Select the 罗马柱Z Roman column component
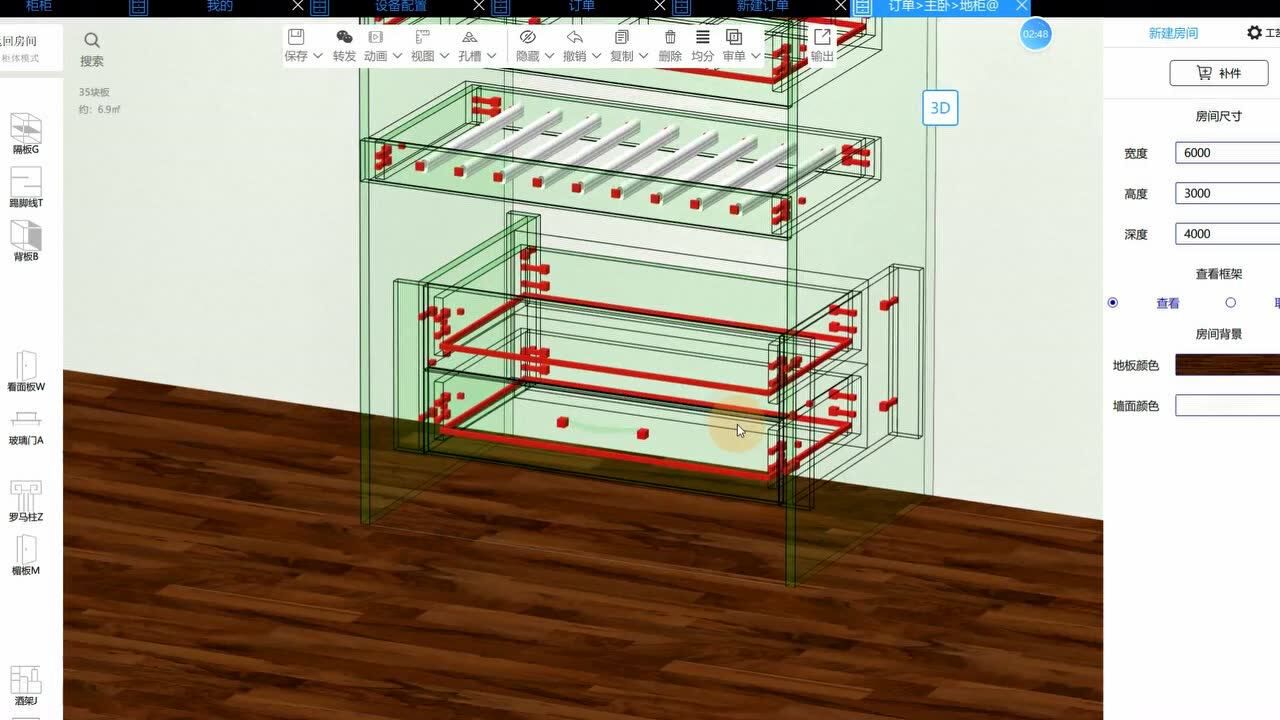 [x=26, y=502]
